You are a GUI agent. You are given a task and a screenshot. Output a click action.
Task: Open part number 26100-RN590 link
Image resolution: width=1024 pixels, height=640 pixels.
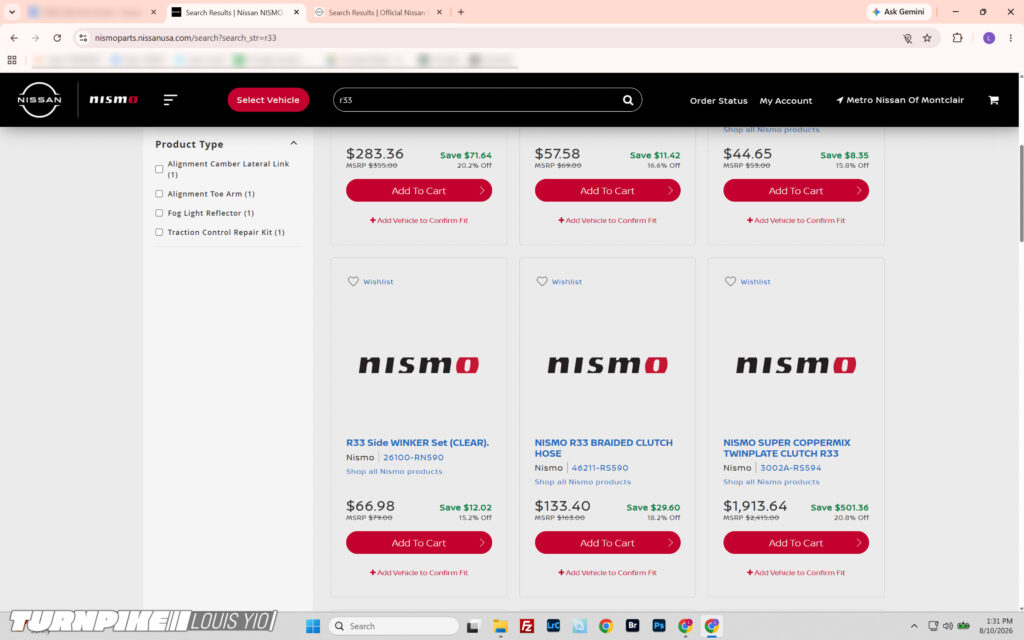413,457
